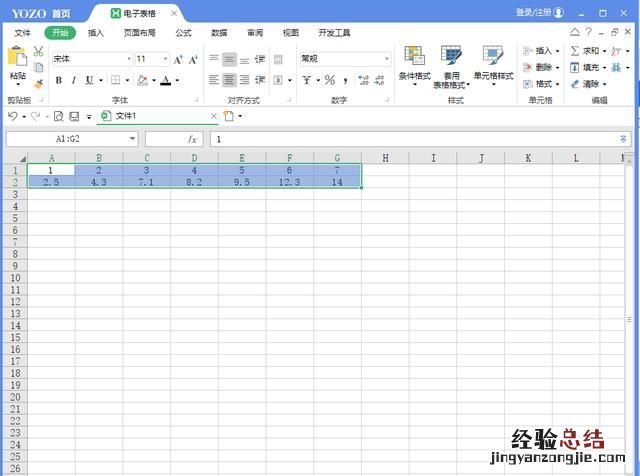Click the fill color bucket icon
640x476 pixels.
click(142, 80)
